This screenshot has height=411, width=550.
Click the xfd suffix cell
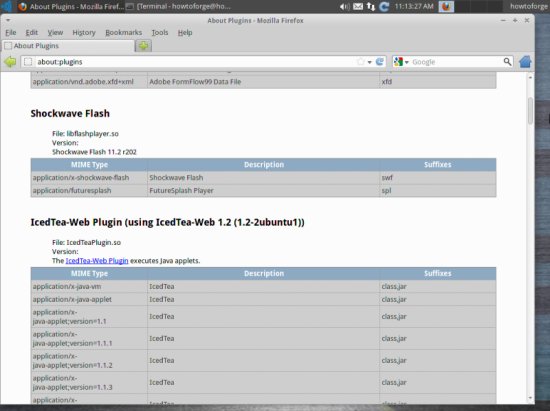pos(438,82)
